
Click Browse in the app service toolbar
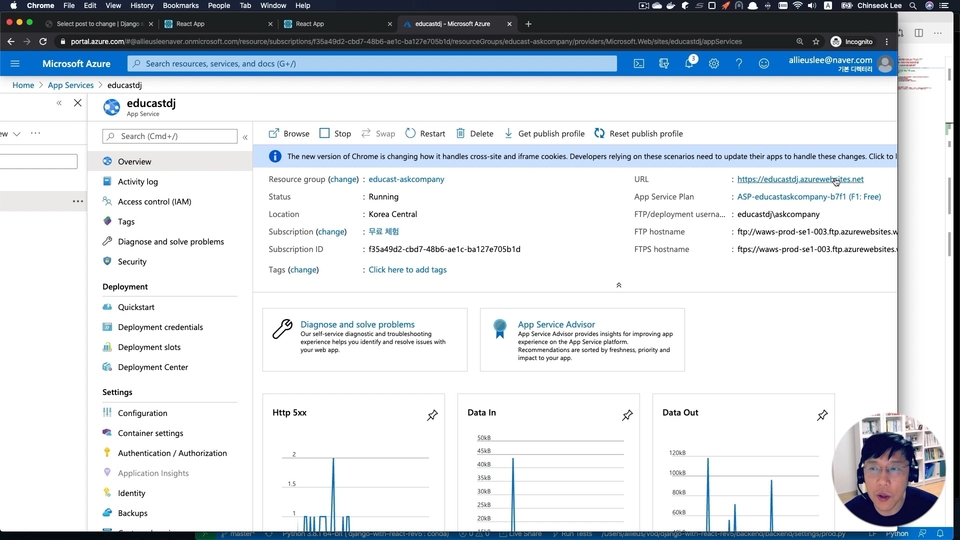(x=289, y=133)
